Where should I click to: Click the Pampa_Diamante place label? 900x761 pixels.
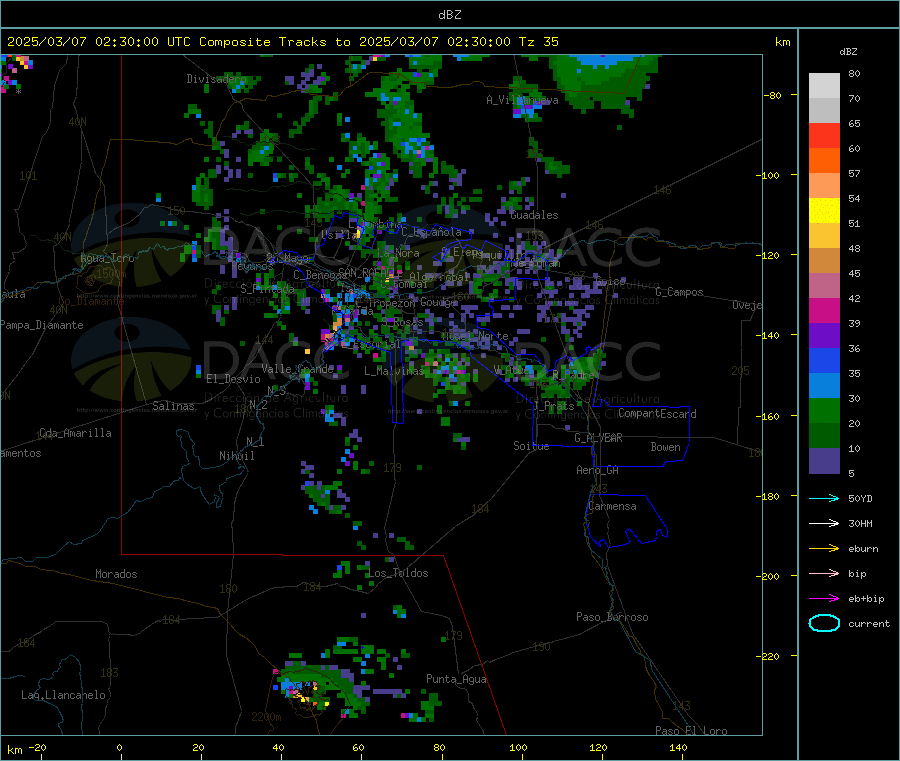(x=41, y=325)
